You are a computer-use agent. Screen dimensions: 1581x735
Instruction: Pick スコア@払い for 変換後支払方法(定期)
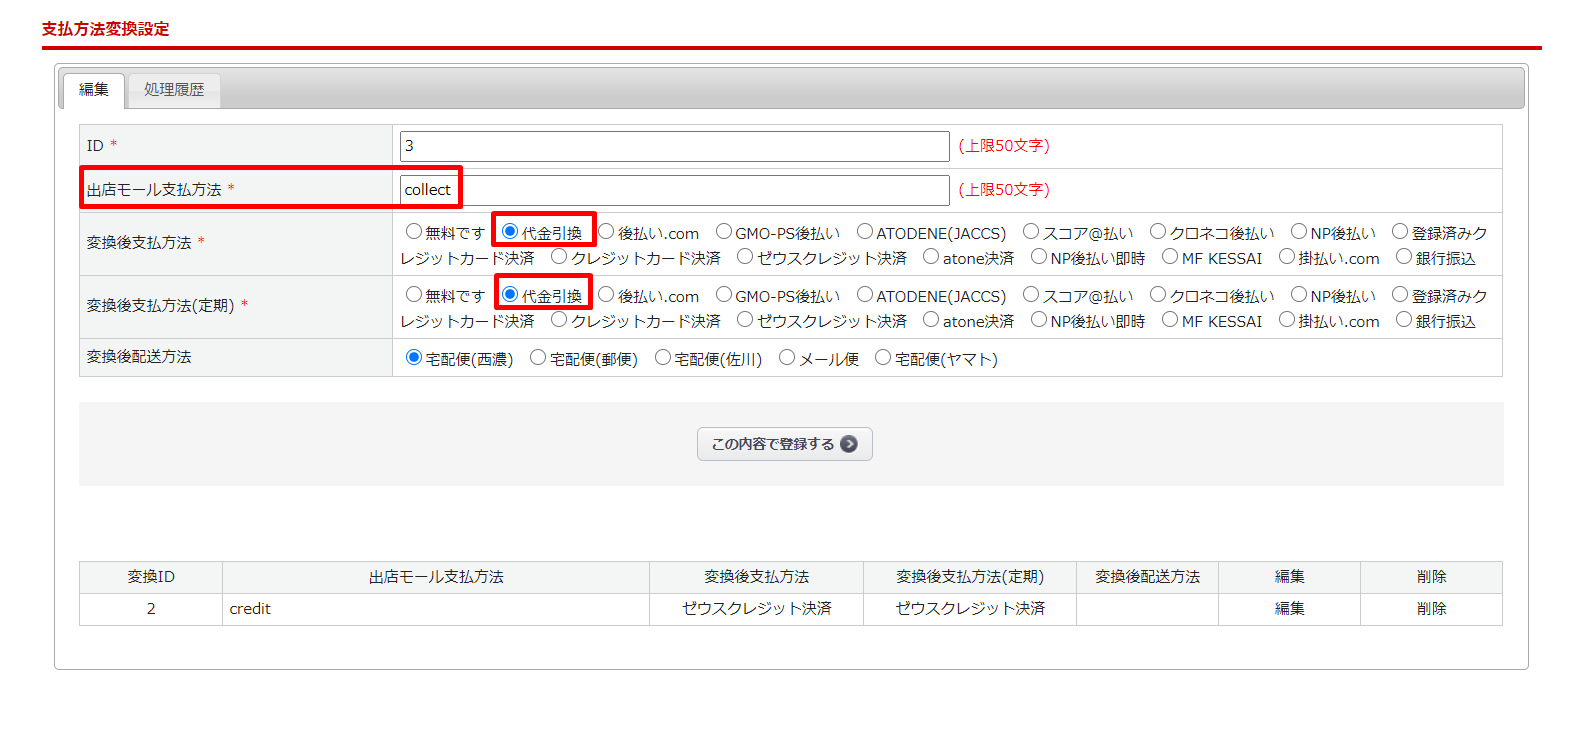[x=1031, y=295]
